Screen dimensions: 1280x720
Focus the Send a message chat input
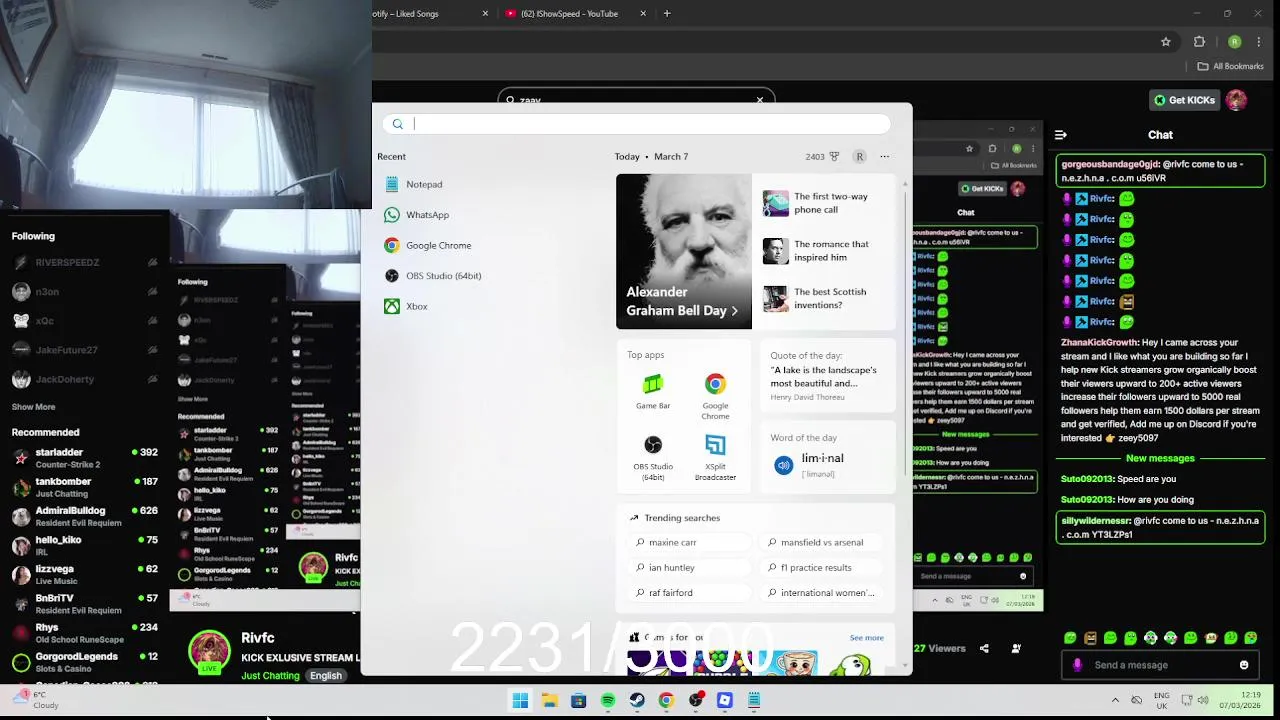click(1159, 665)
